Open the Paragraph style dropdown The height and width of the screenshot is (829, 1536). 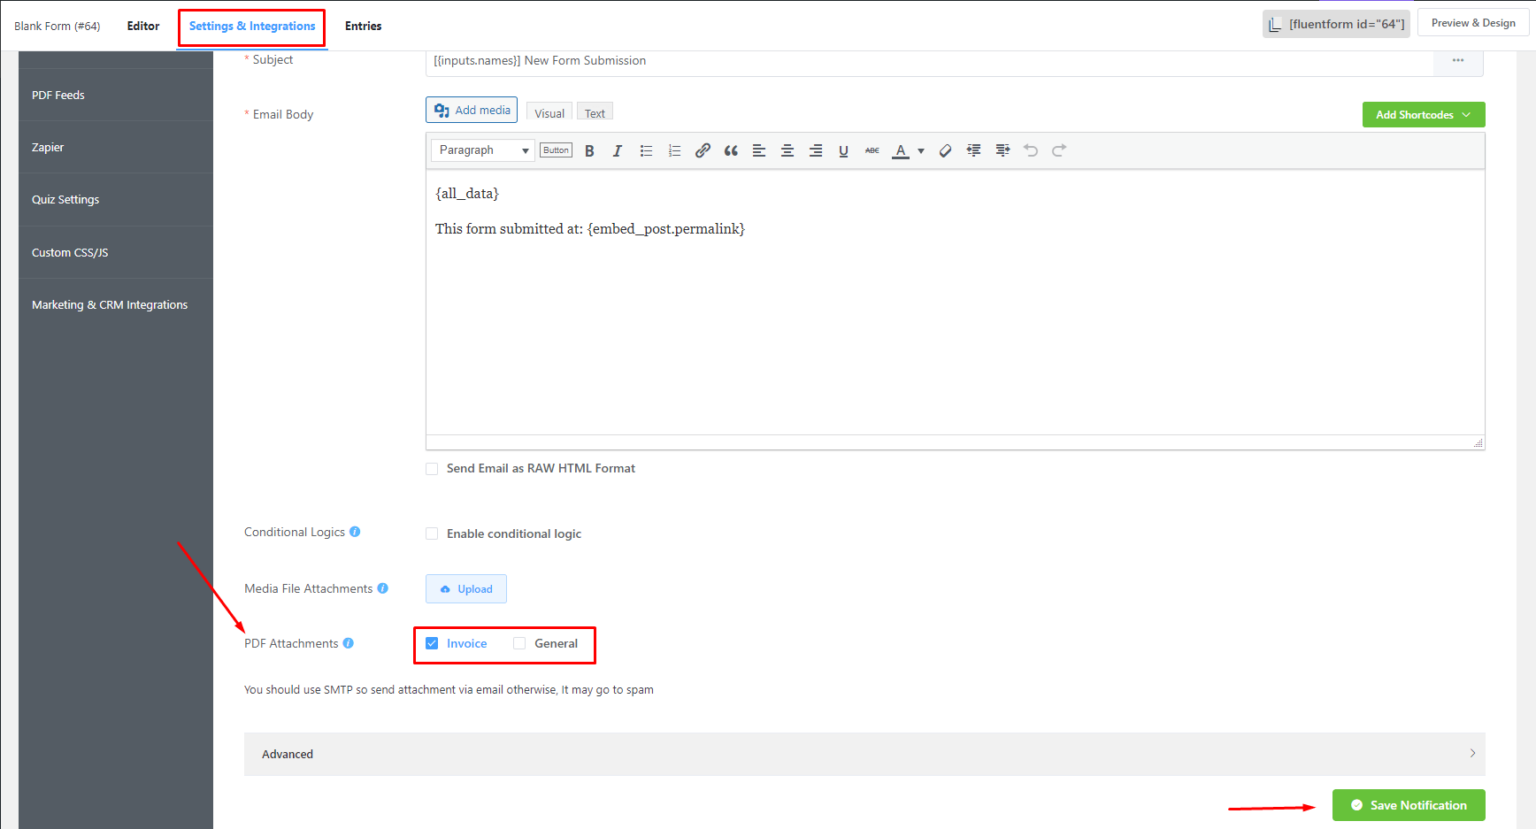(482, 149)
